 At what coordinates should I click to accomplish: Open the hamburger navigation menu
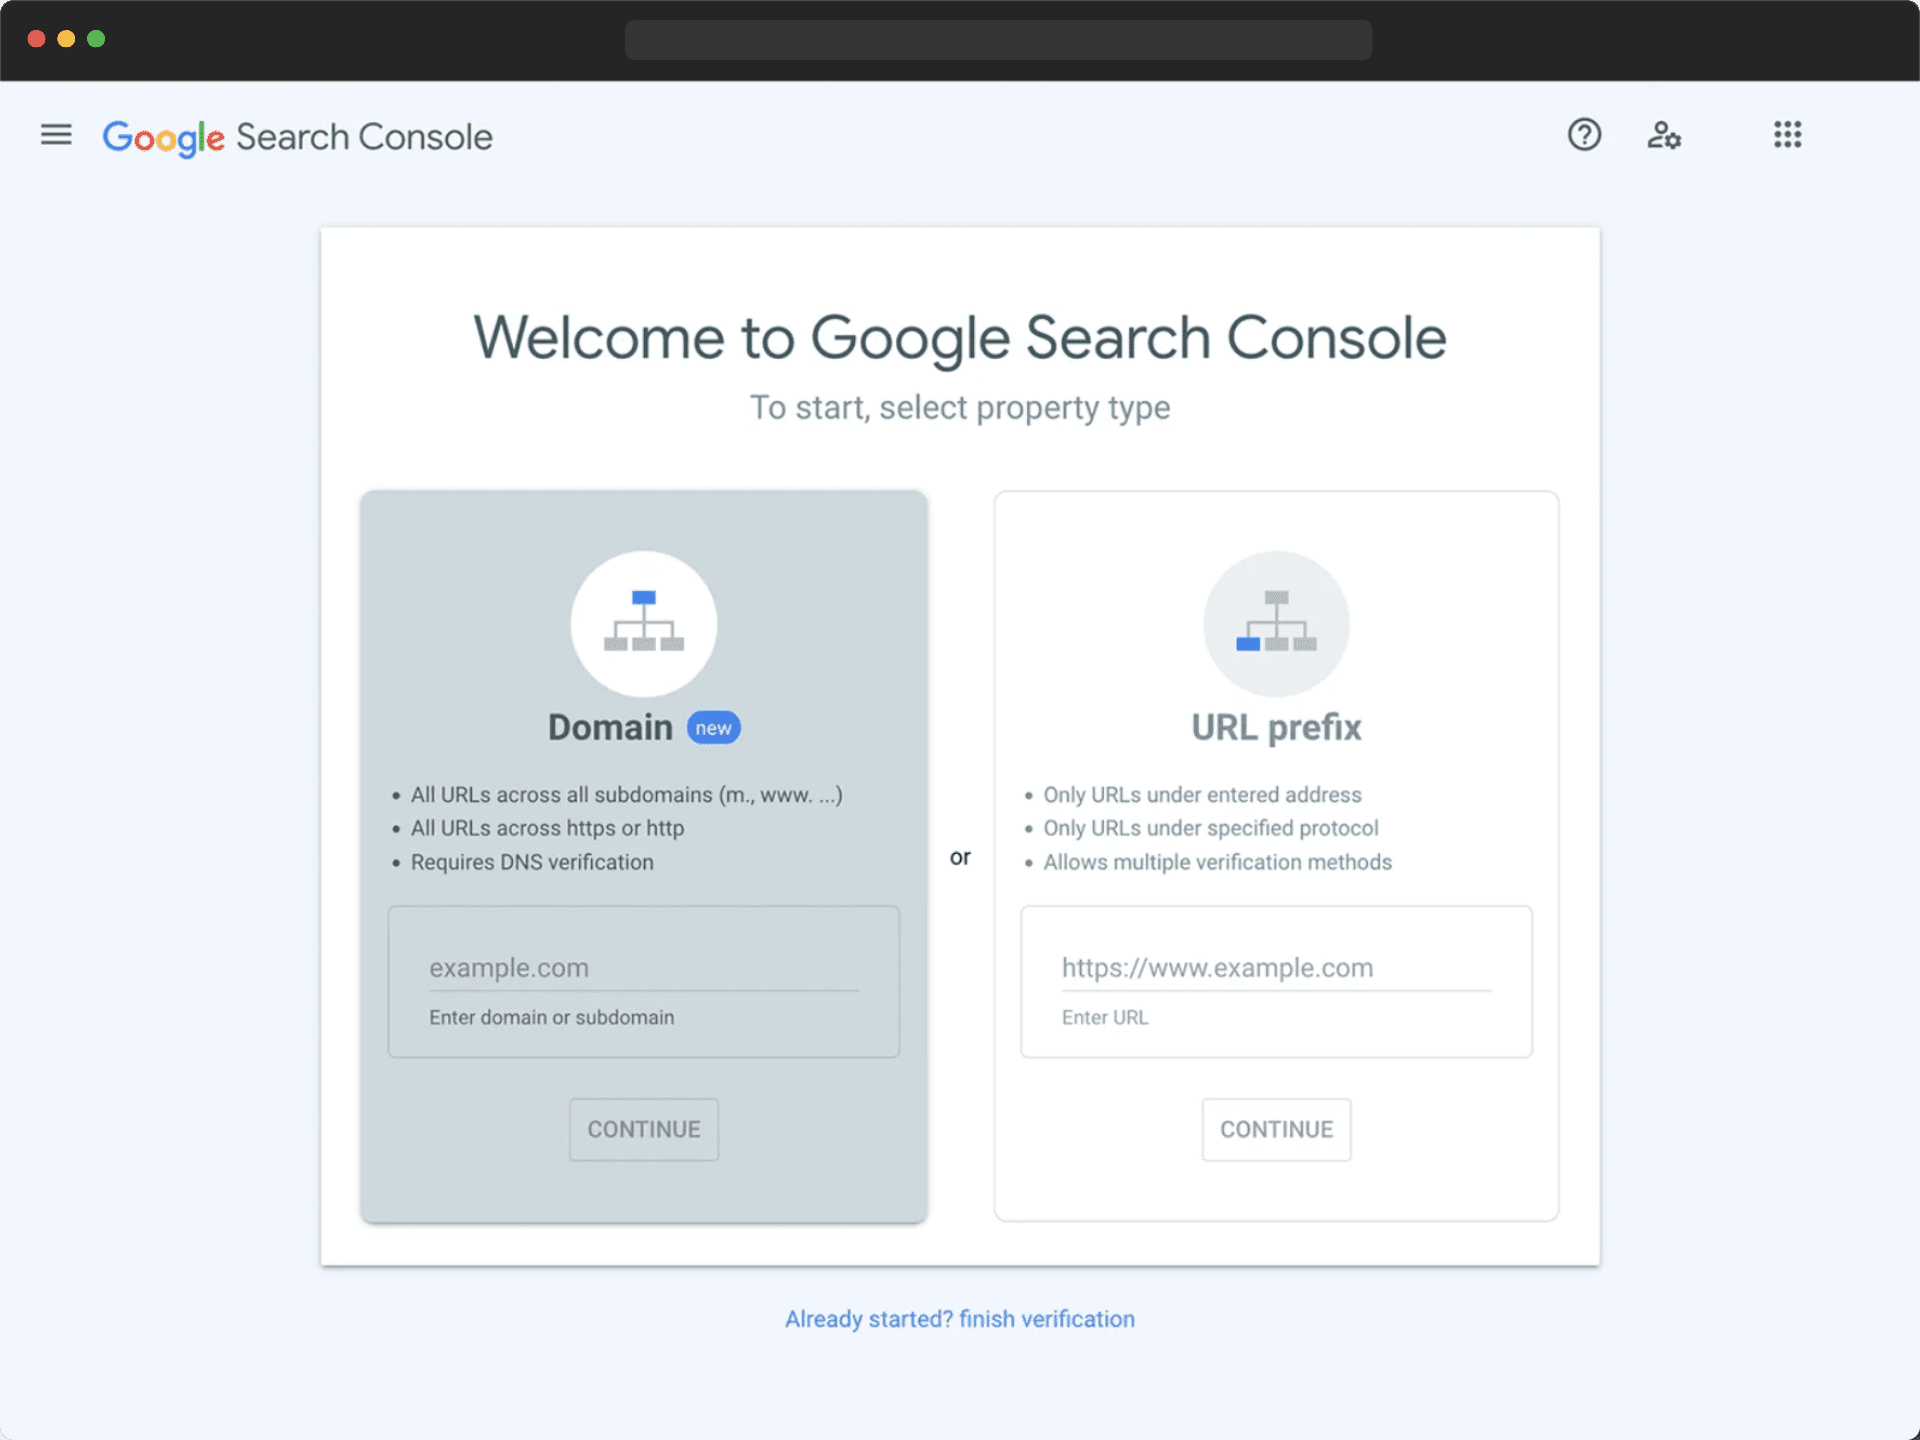point(56,134)
